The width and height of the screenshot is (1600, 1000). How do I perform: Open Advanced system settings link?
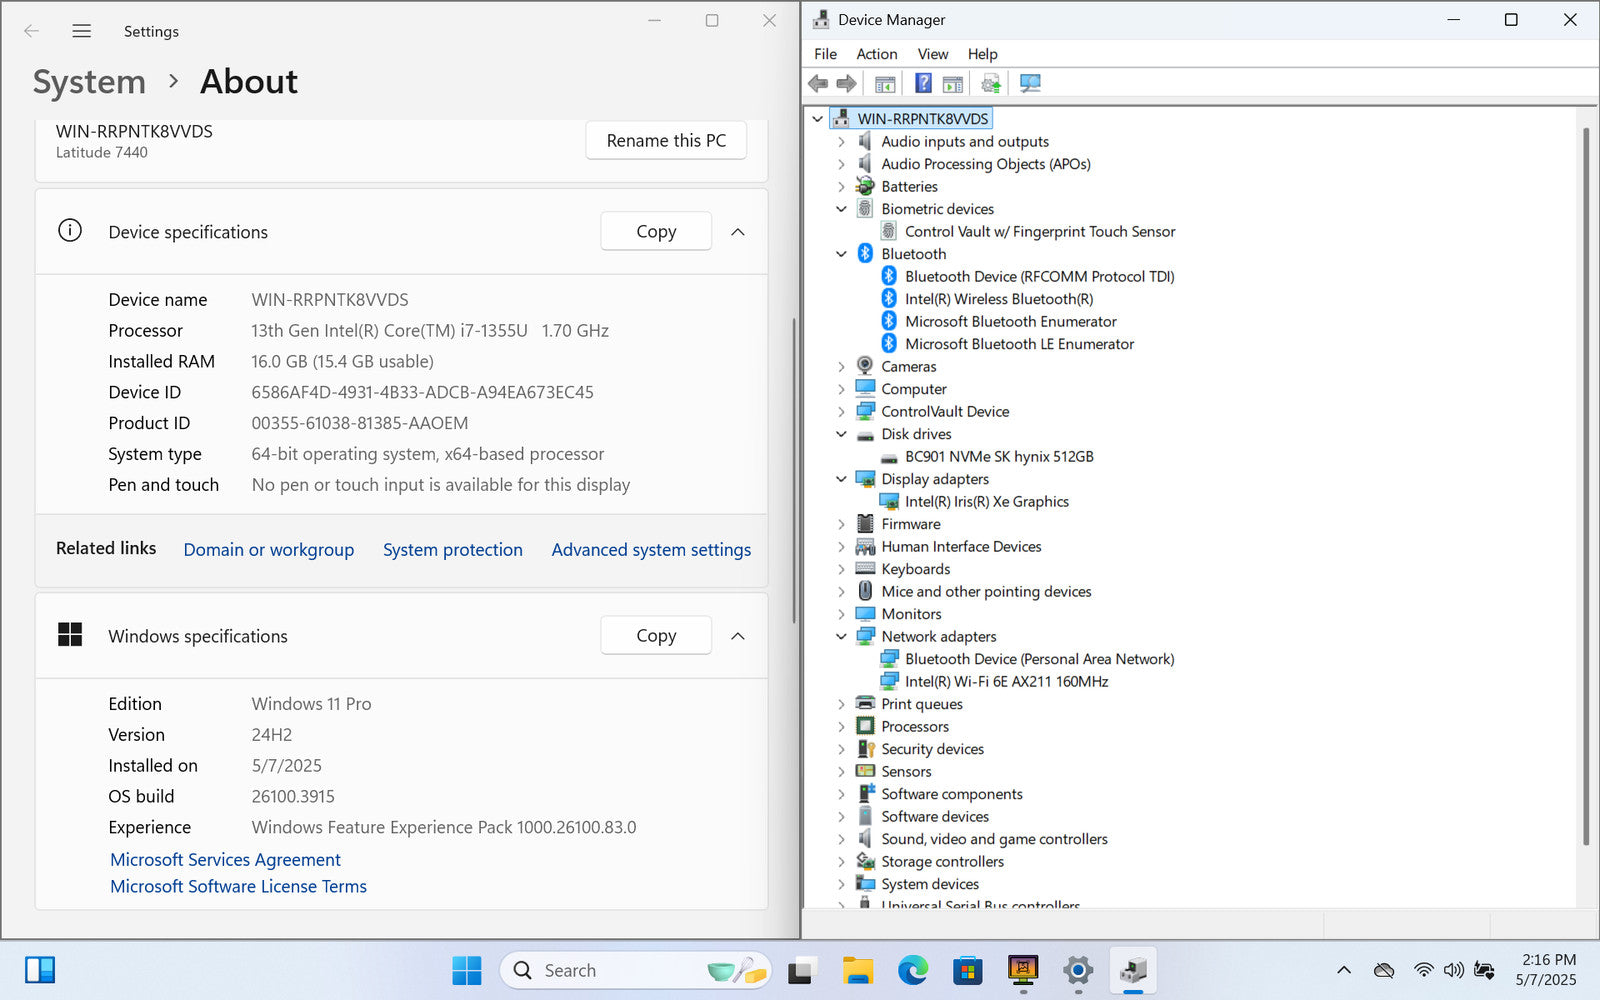[x=651, y=549]
